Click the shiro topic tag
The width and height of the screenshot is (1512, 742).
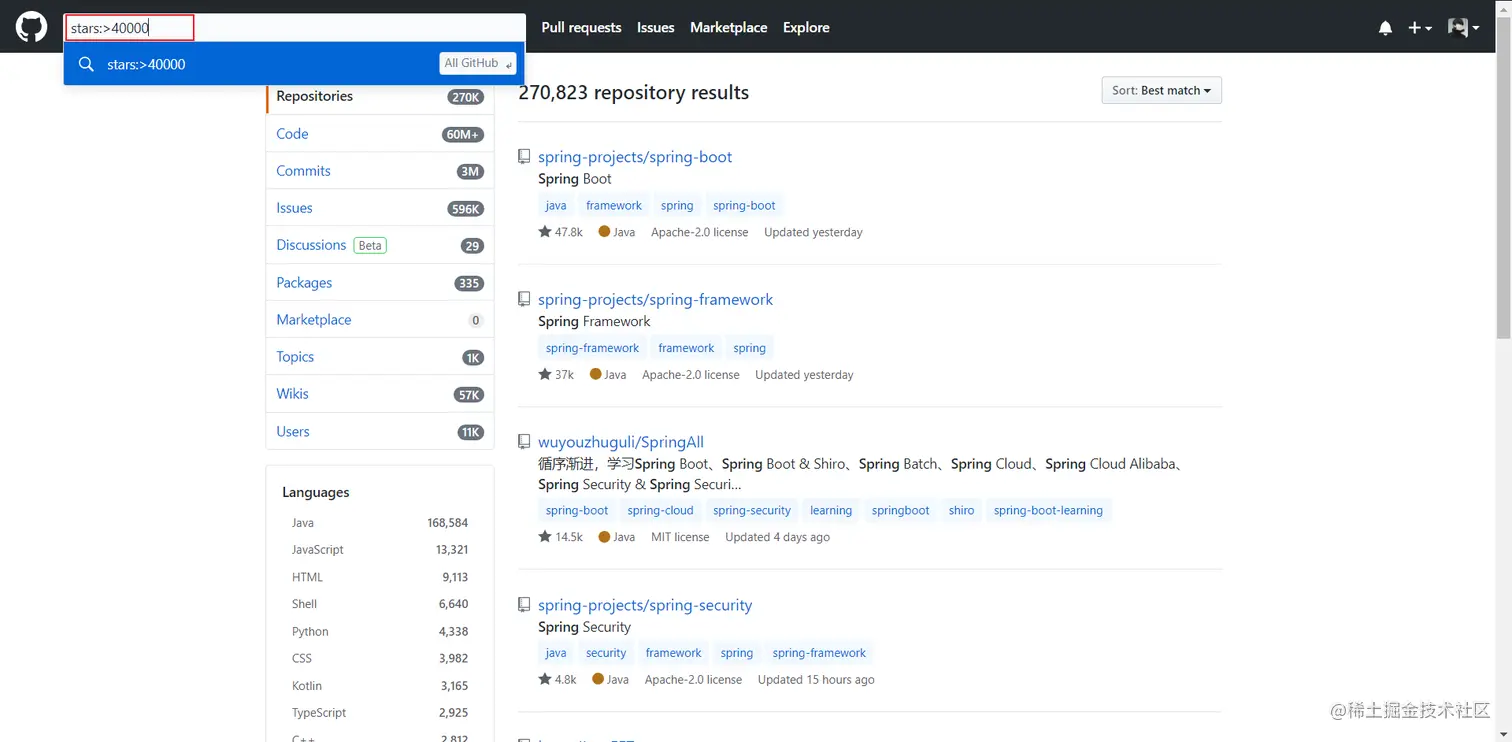pyautogui.click(x=962, y=510)
